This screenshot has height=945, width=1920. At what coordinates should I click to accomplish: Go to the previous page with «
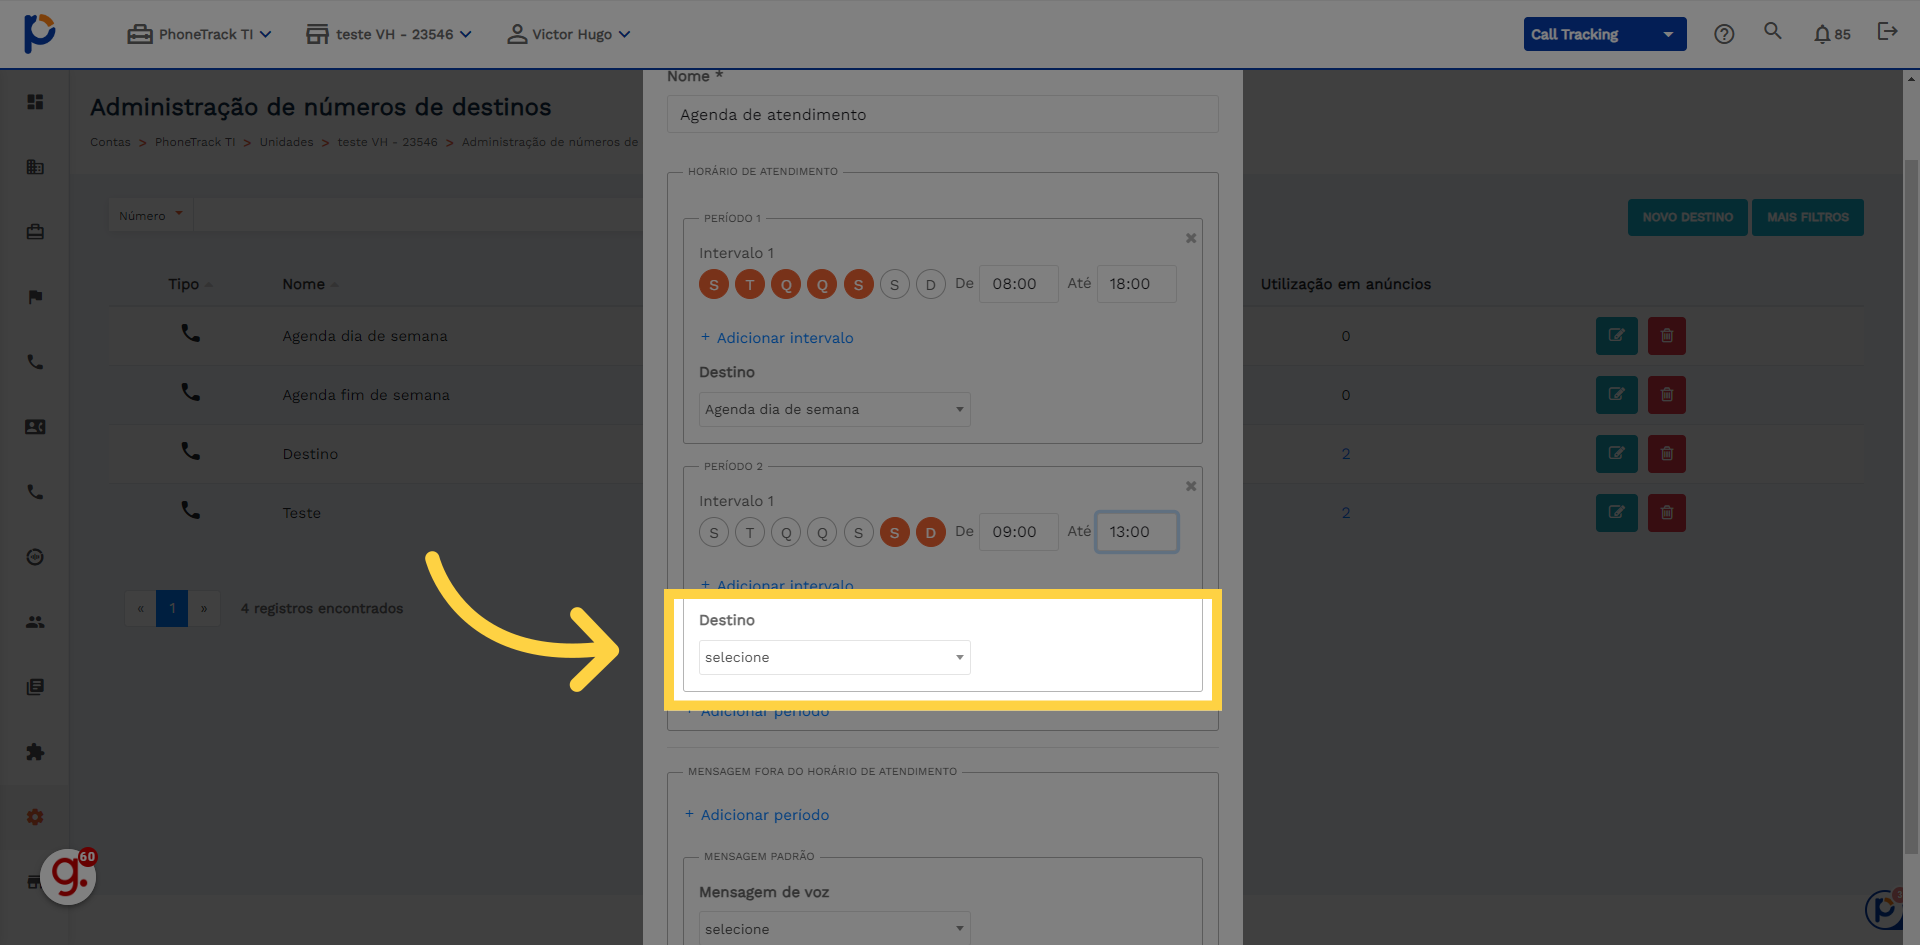[x=140, y=608]
